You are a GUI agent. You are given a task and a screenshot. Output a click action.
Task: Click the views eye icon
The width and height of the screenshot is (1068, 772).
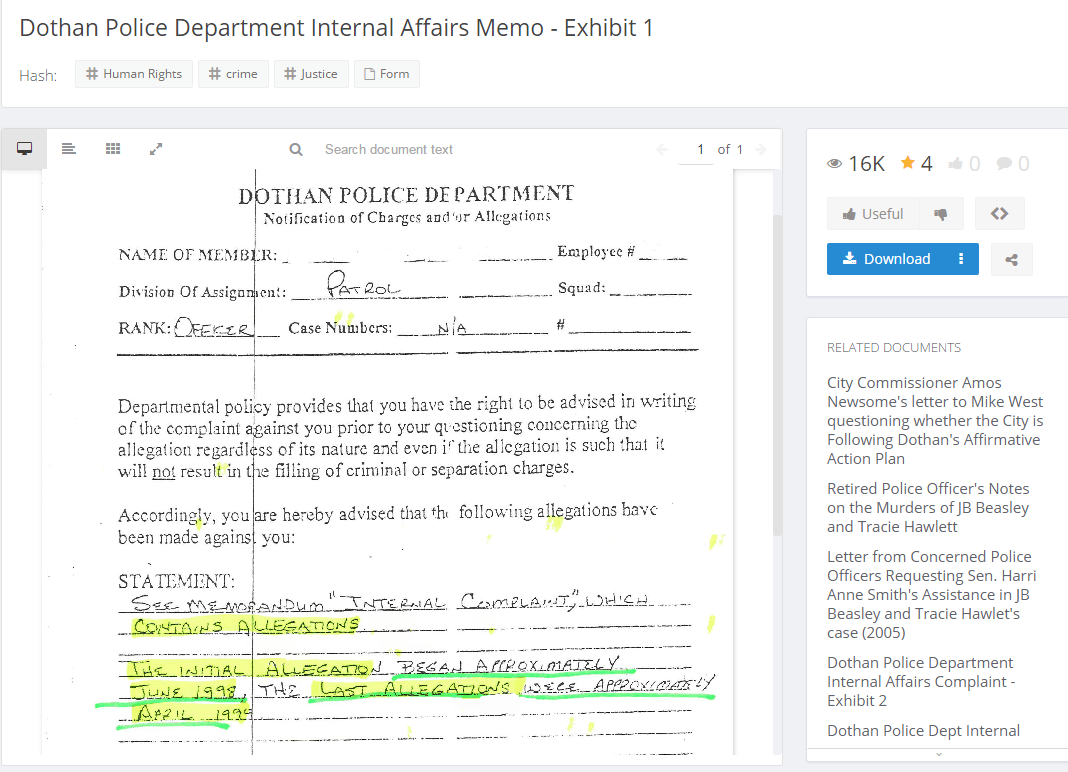pos(834,164)
